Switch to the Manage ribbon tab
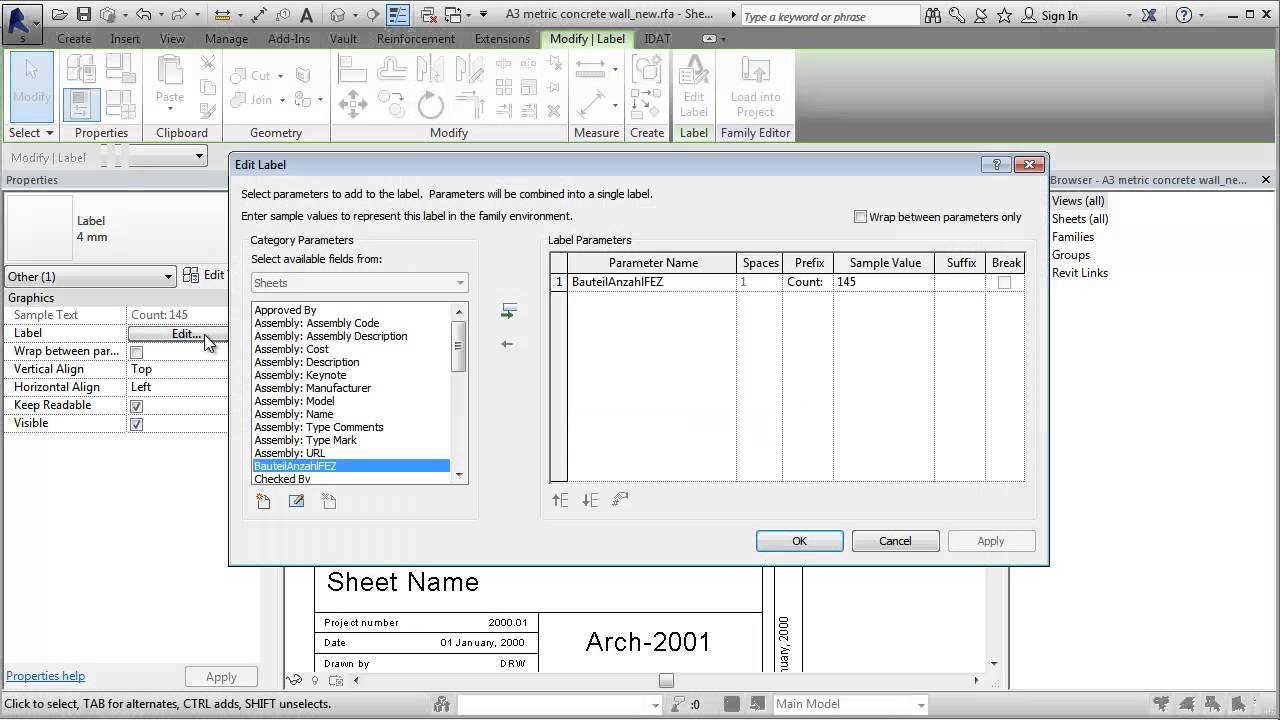This screenshot has height=720, width=1280. click(226, 39)
